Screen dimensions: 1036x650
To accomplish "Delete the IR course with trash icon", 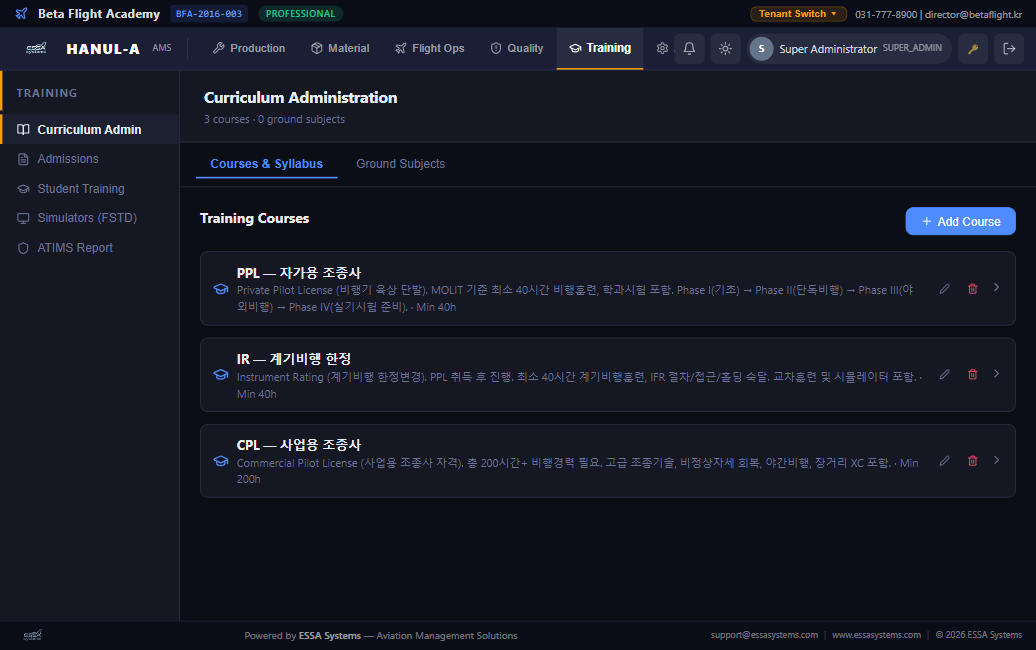I will [x=973, y=375].
